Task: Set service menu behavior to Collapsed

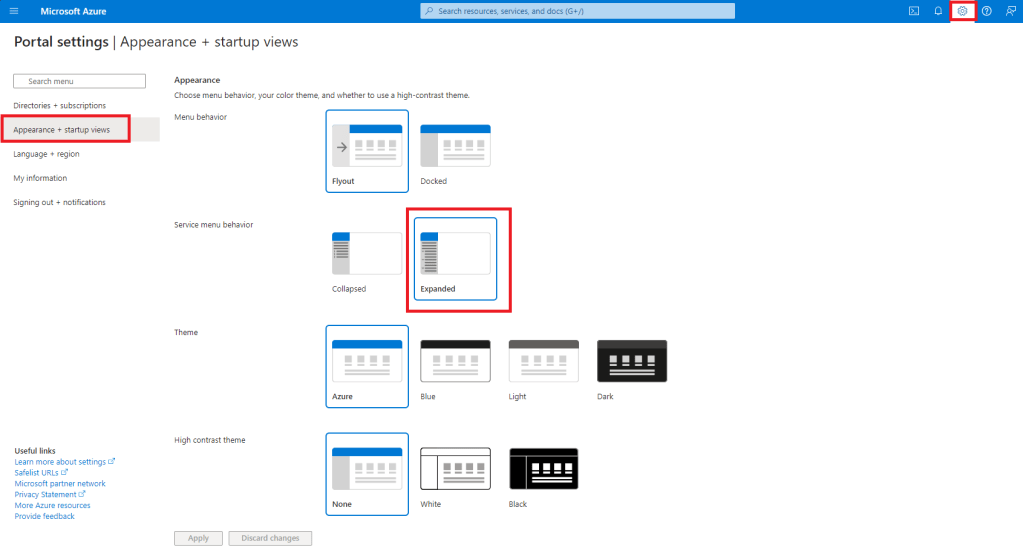Action: pos(367,258)
